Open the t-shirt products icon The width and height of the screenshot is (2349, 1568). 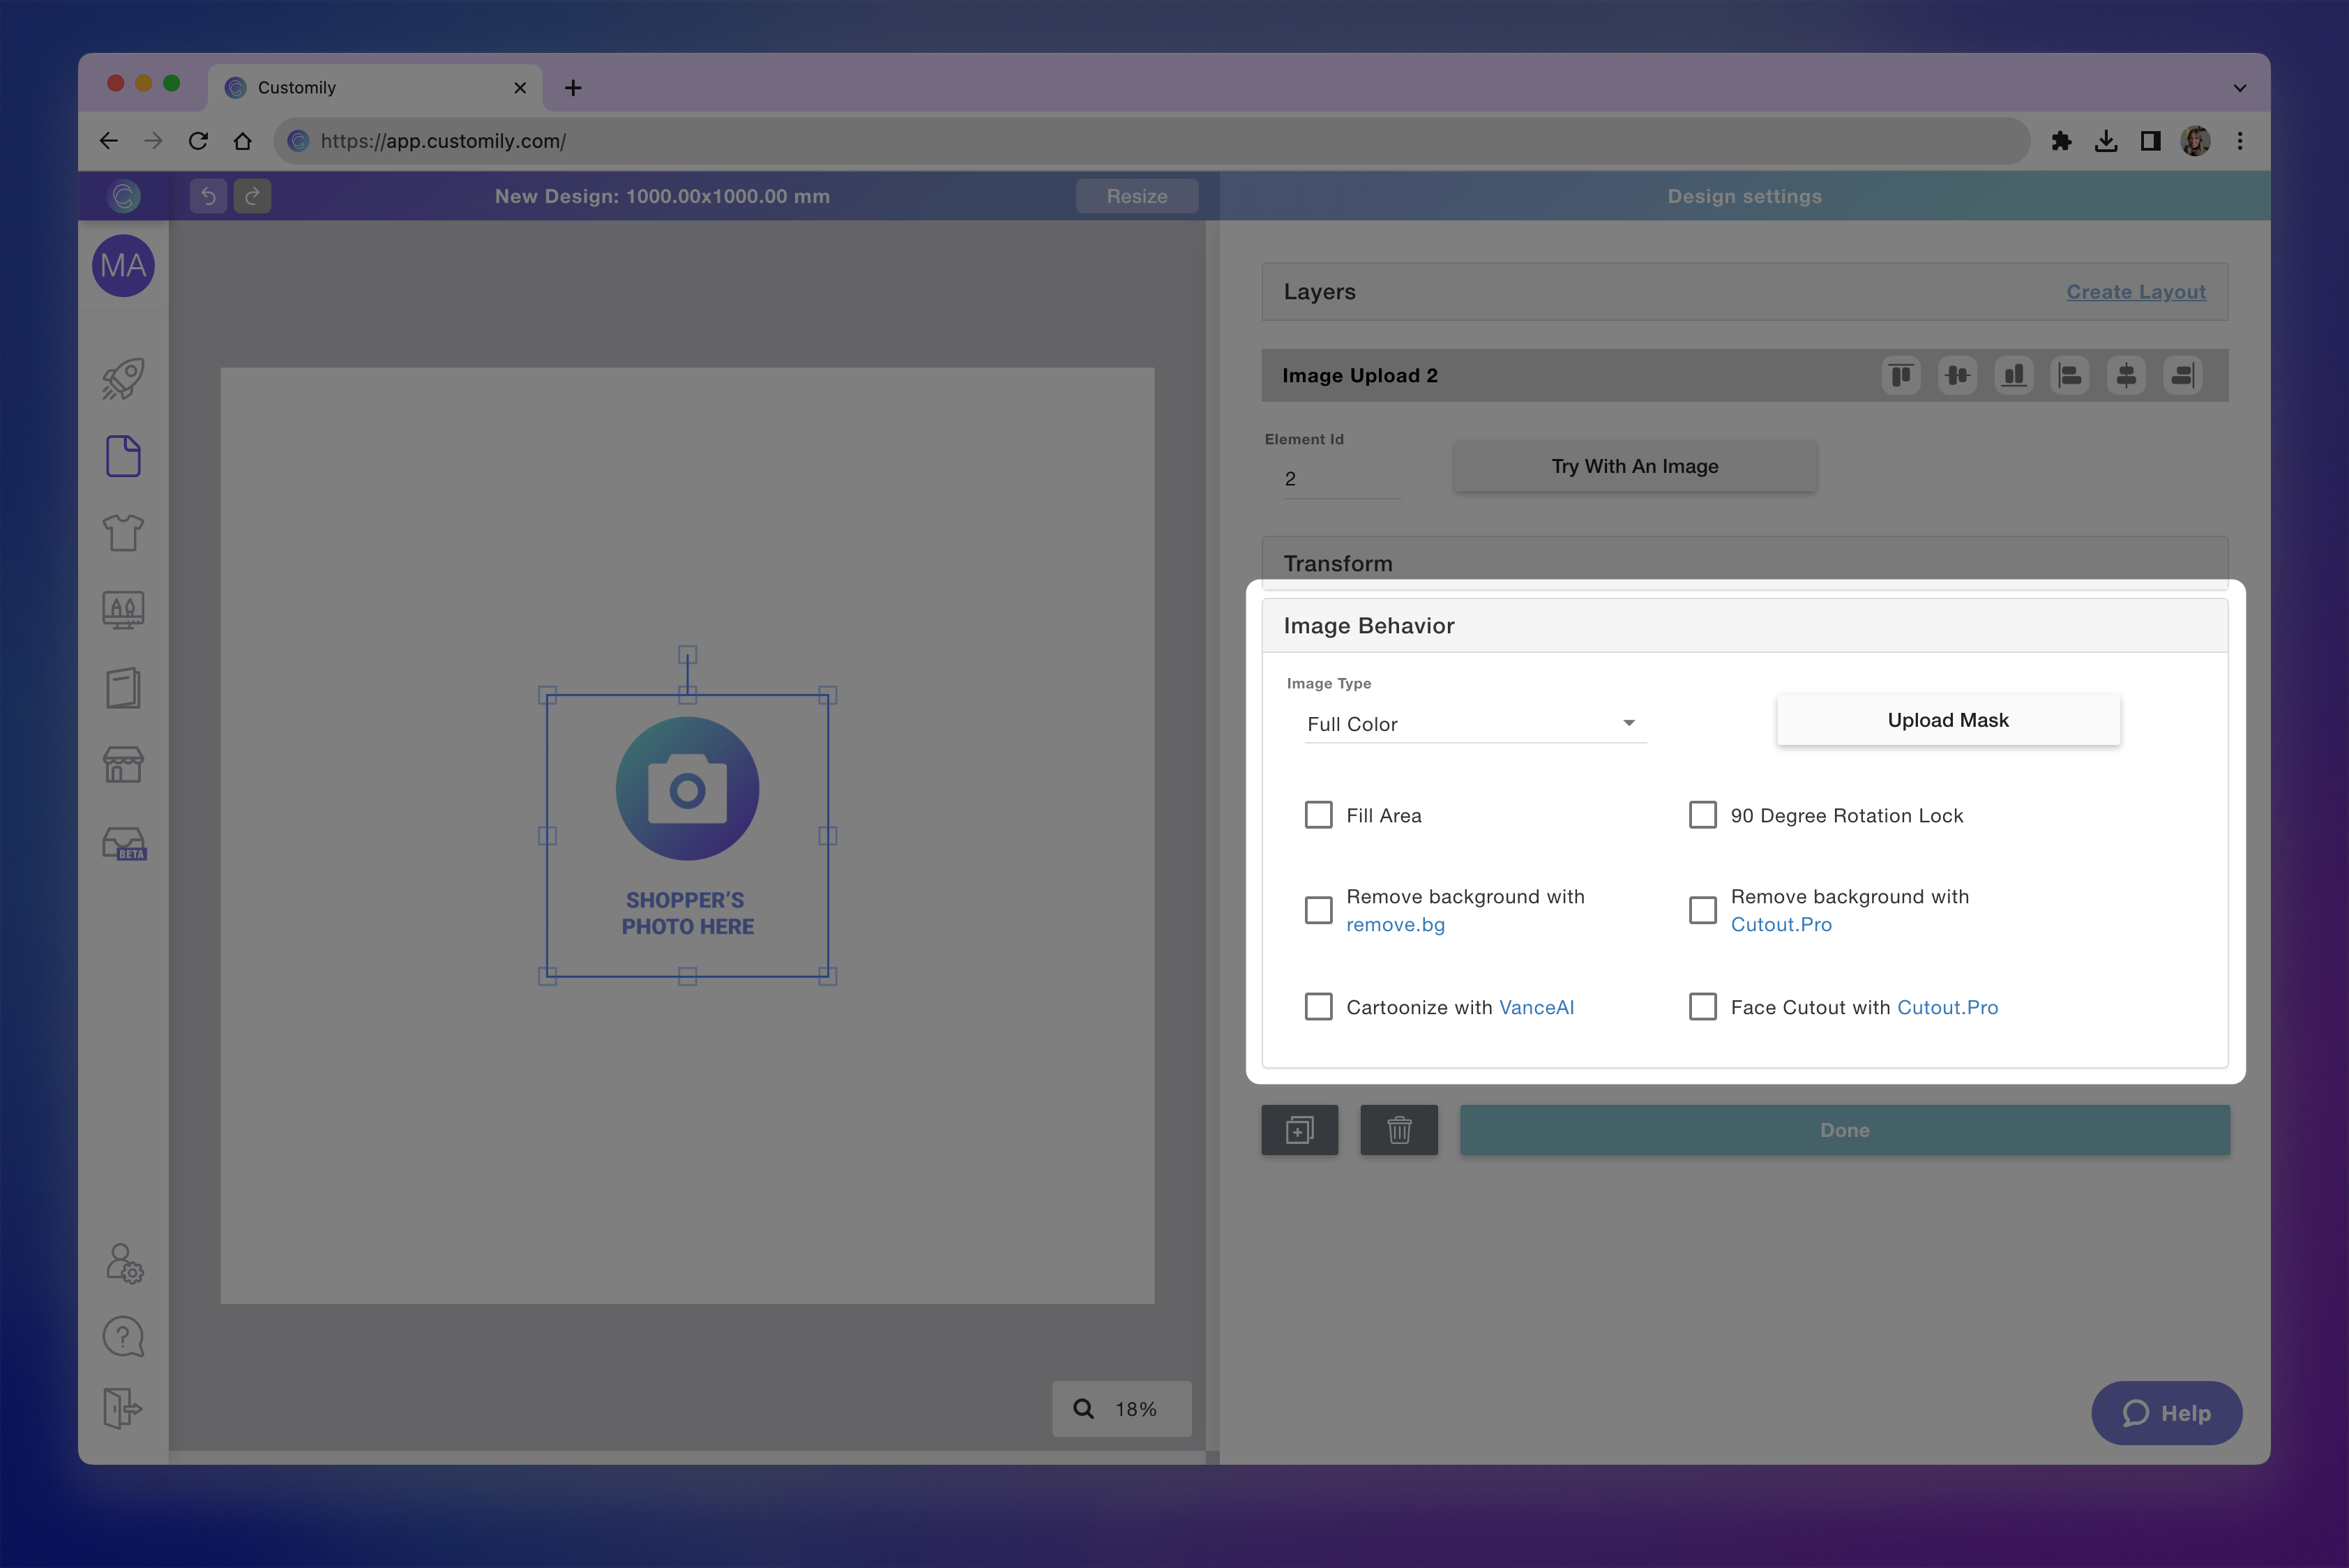tap(123, 532)
